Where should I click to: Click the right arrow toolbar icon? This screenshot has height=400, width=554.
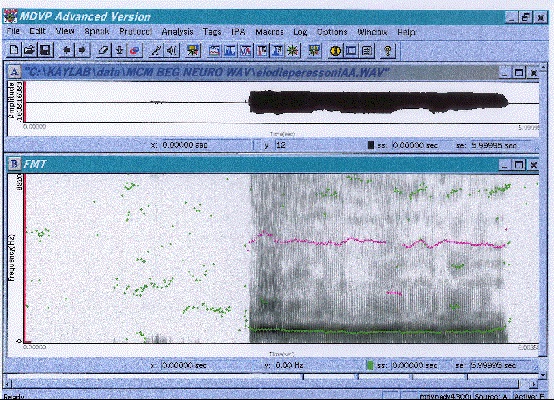coord(82,50)
